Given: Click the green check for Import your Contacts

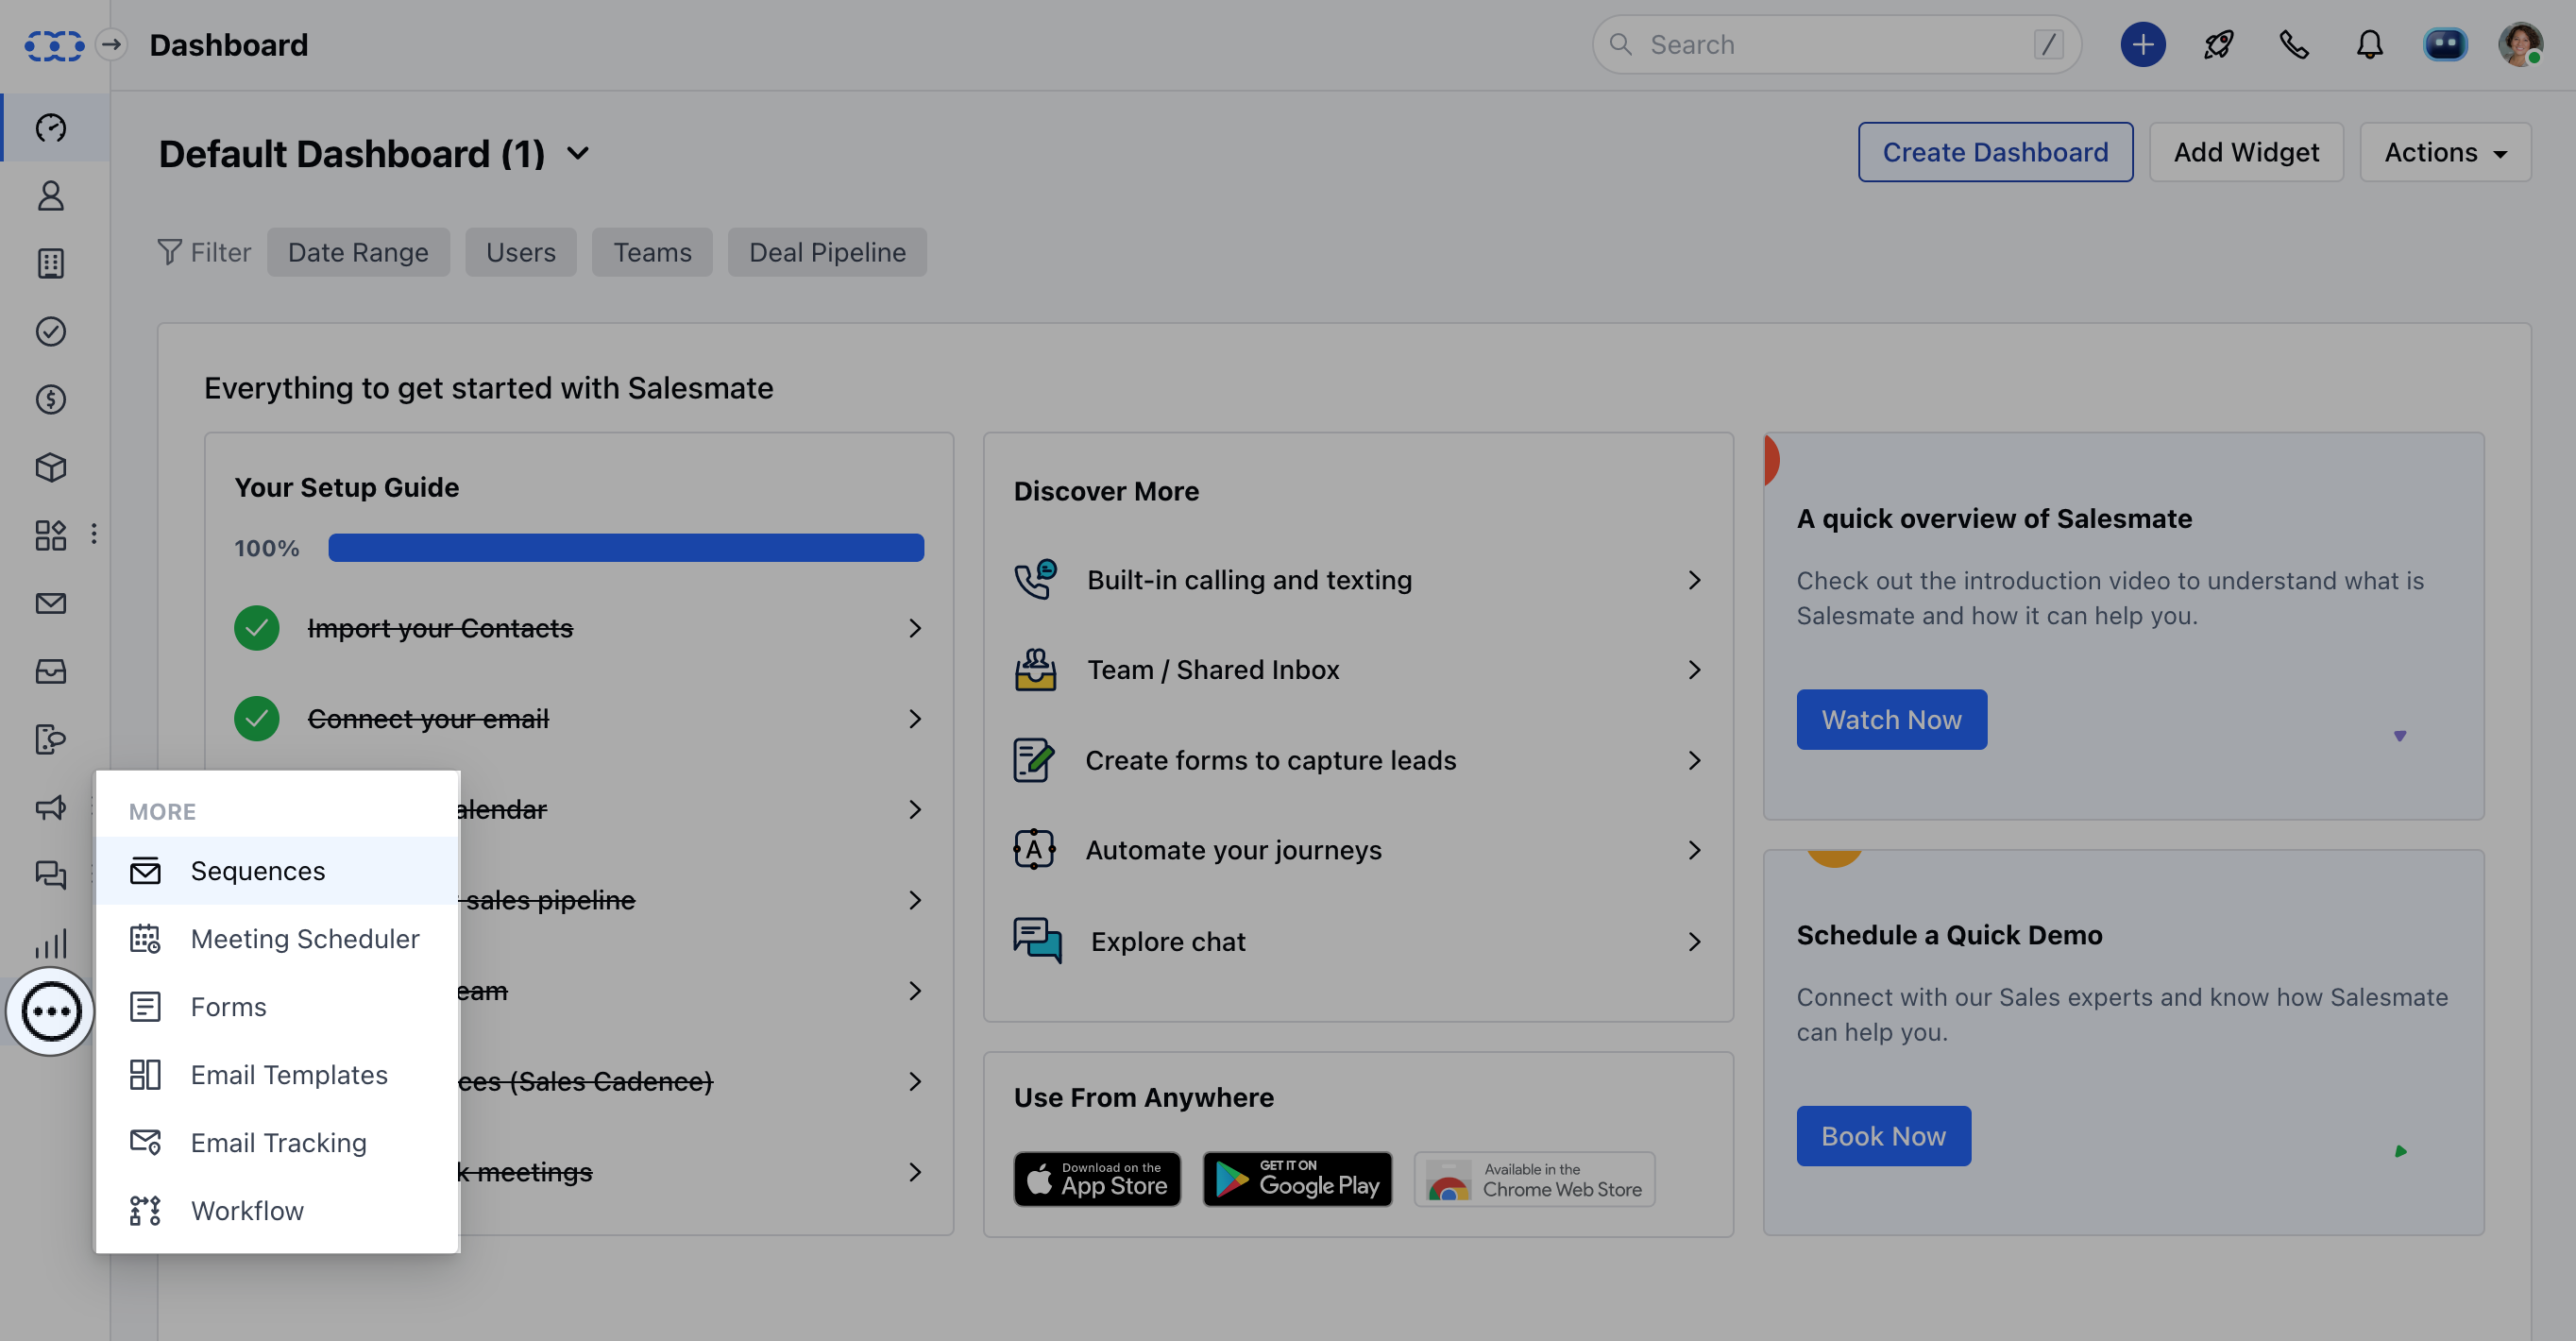Looking at the screenshot, I should point(257,628).
